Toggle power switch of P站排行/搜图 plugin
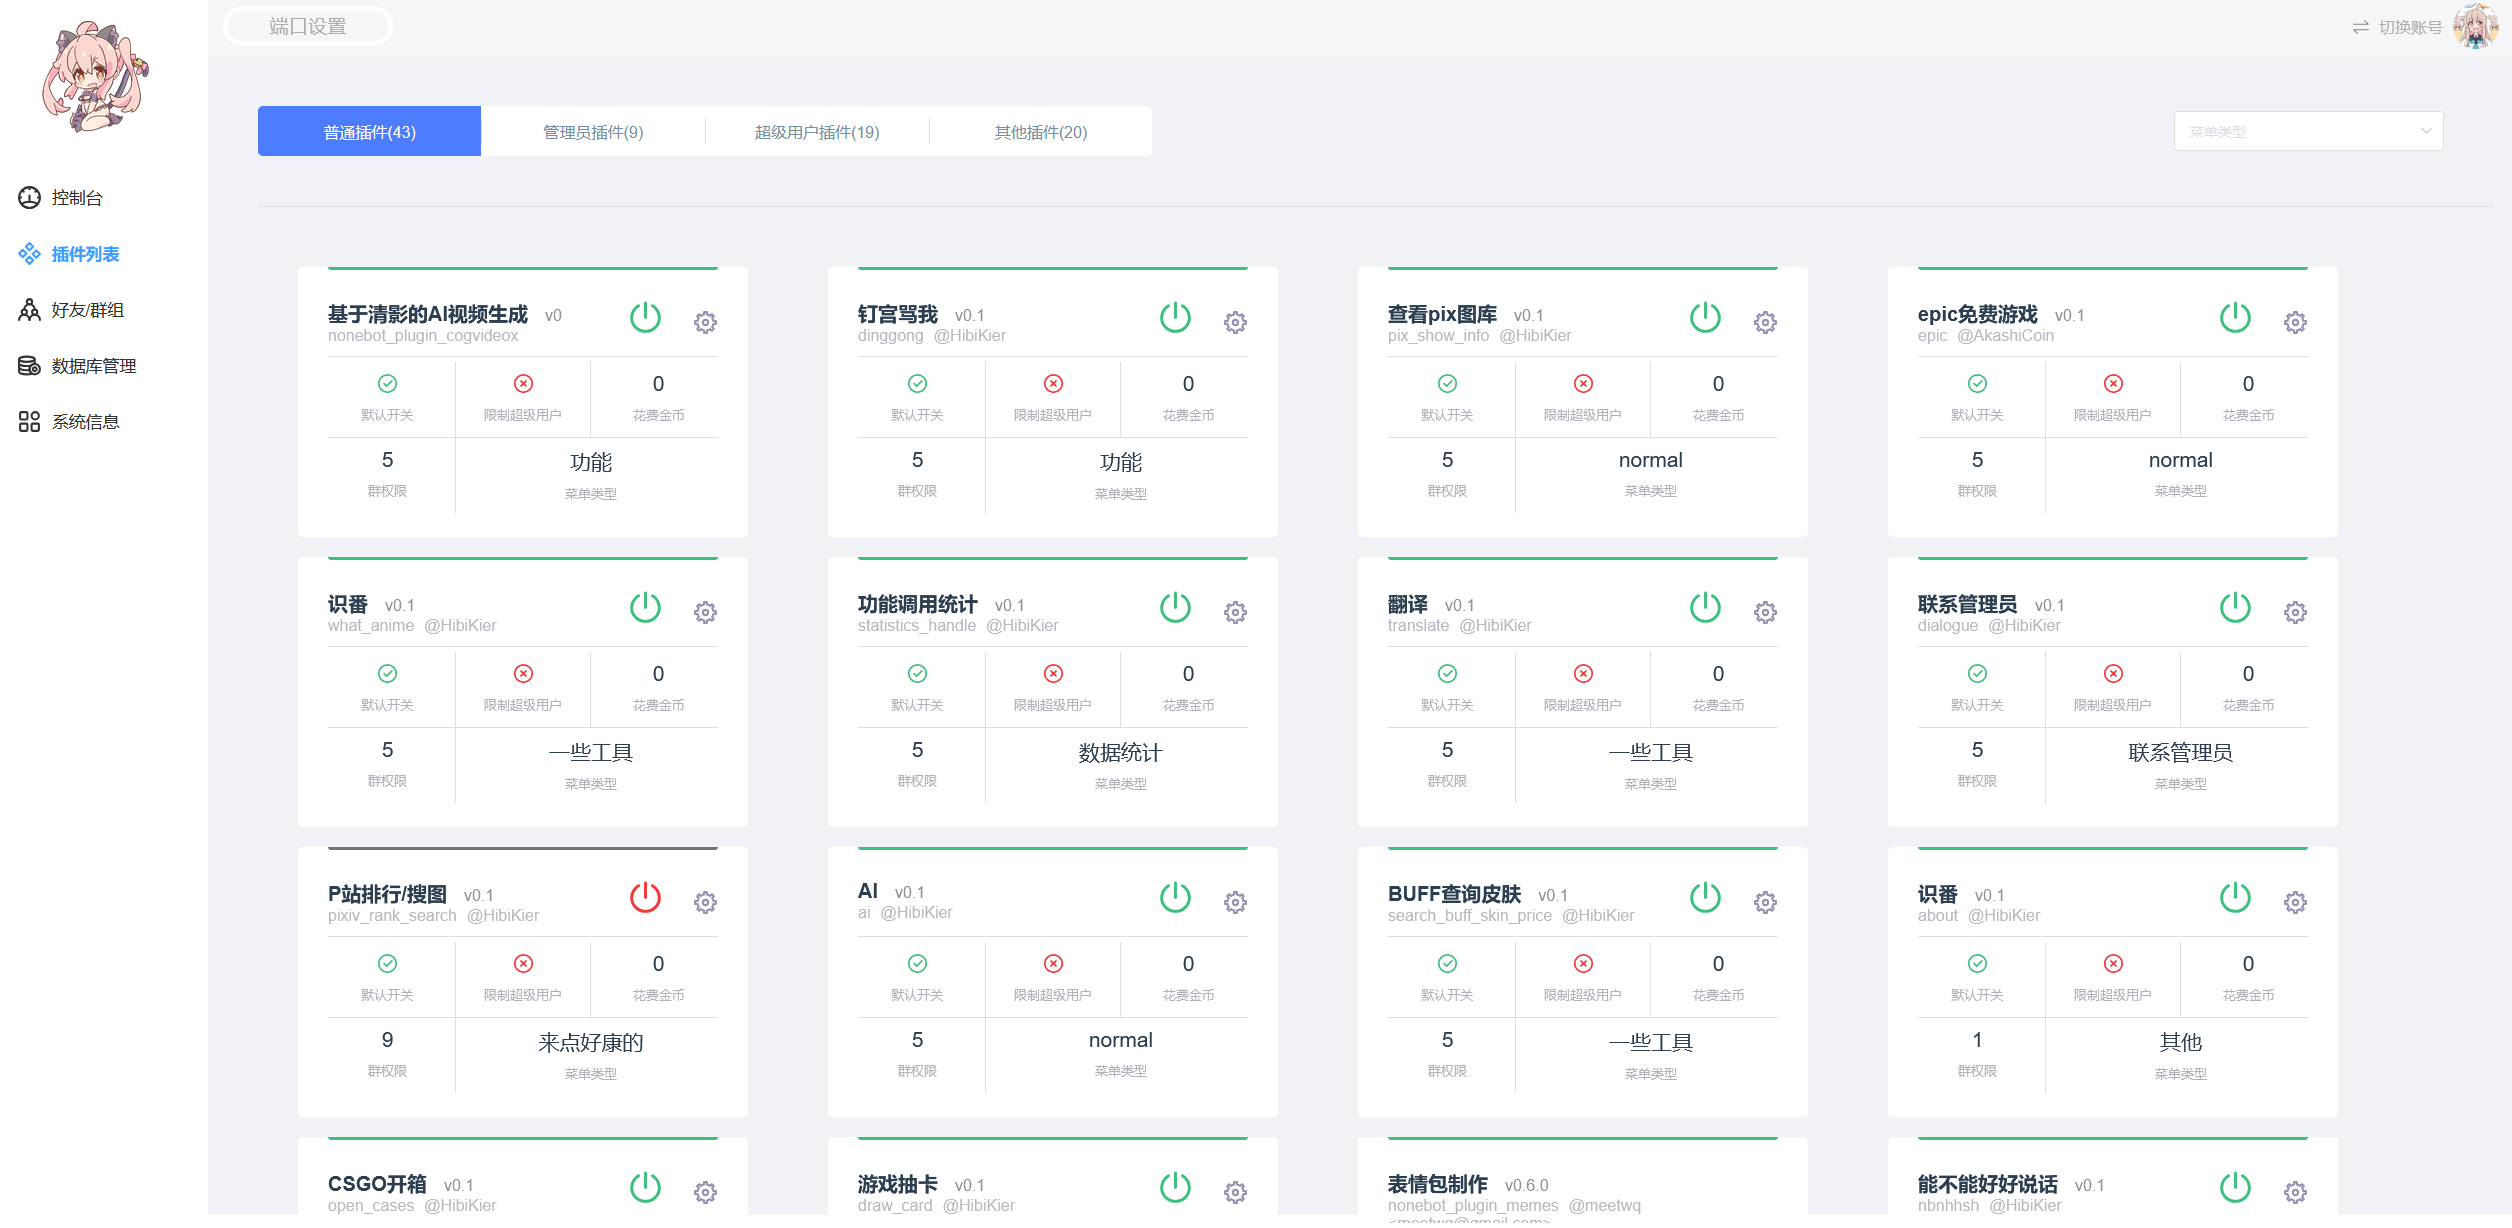 coord(645,898)
